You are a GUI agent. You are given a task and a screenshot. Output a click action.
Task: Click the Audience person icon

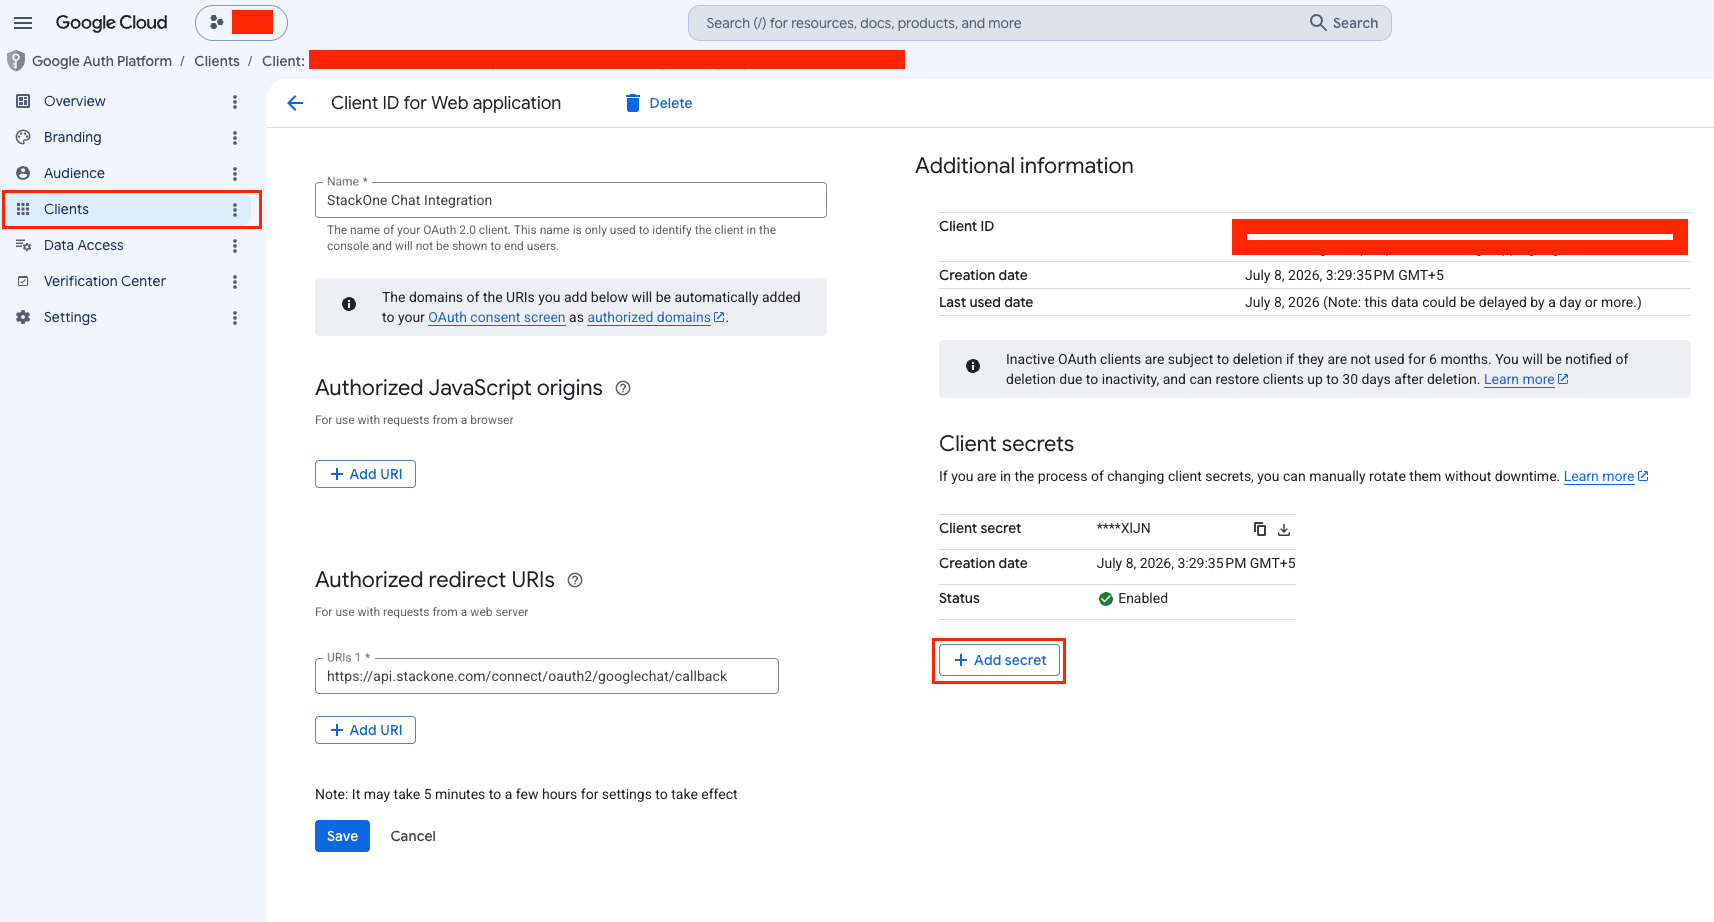pyautogui.click(x=23, y=173)
